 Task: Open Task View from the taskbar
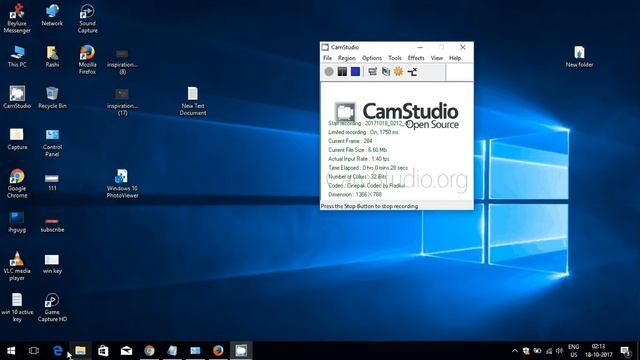click(34, 351)
